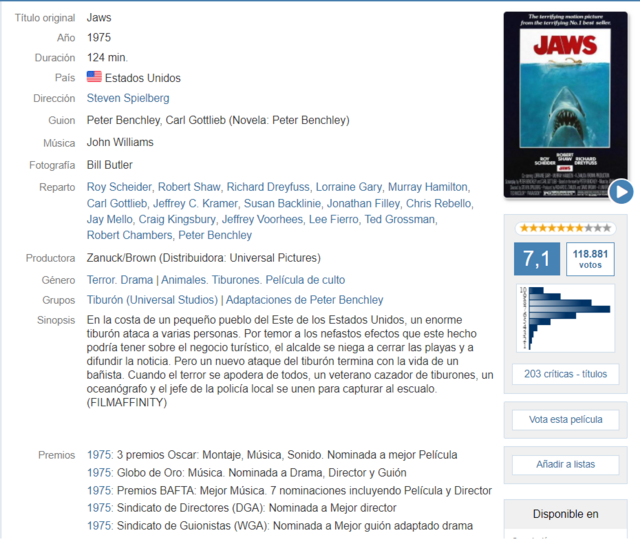Click the star rating bar
This screenshot has width=640, height=544.
[x=565, y=228]
